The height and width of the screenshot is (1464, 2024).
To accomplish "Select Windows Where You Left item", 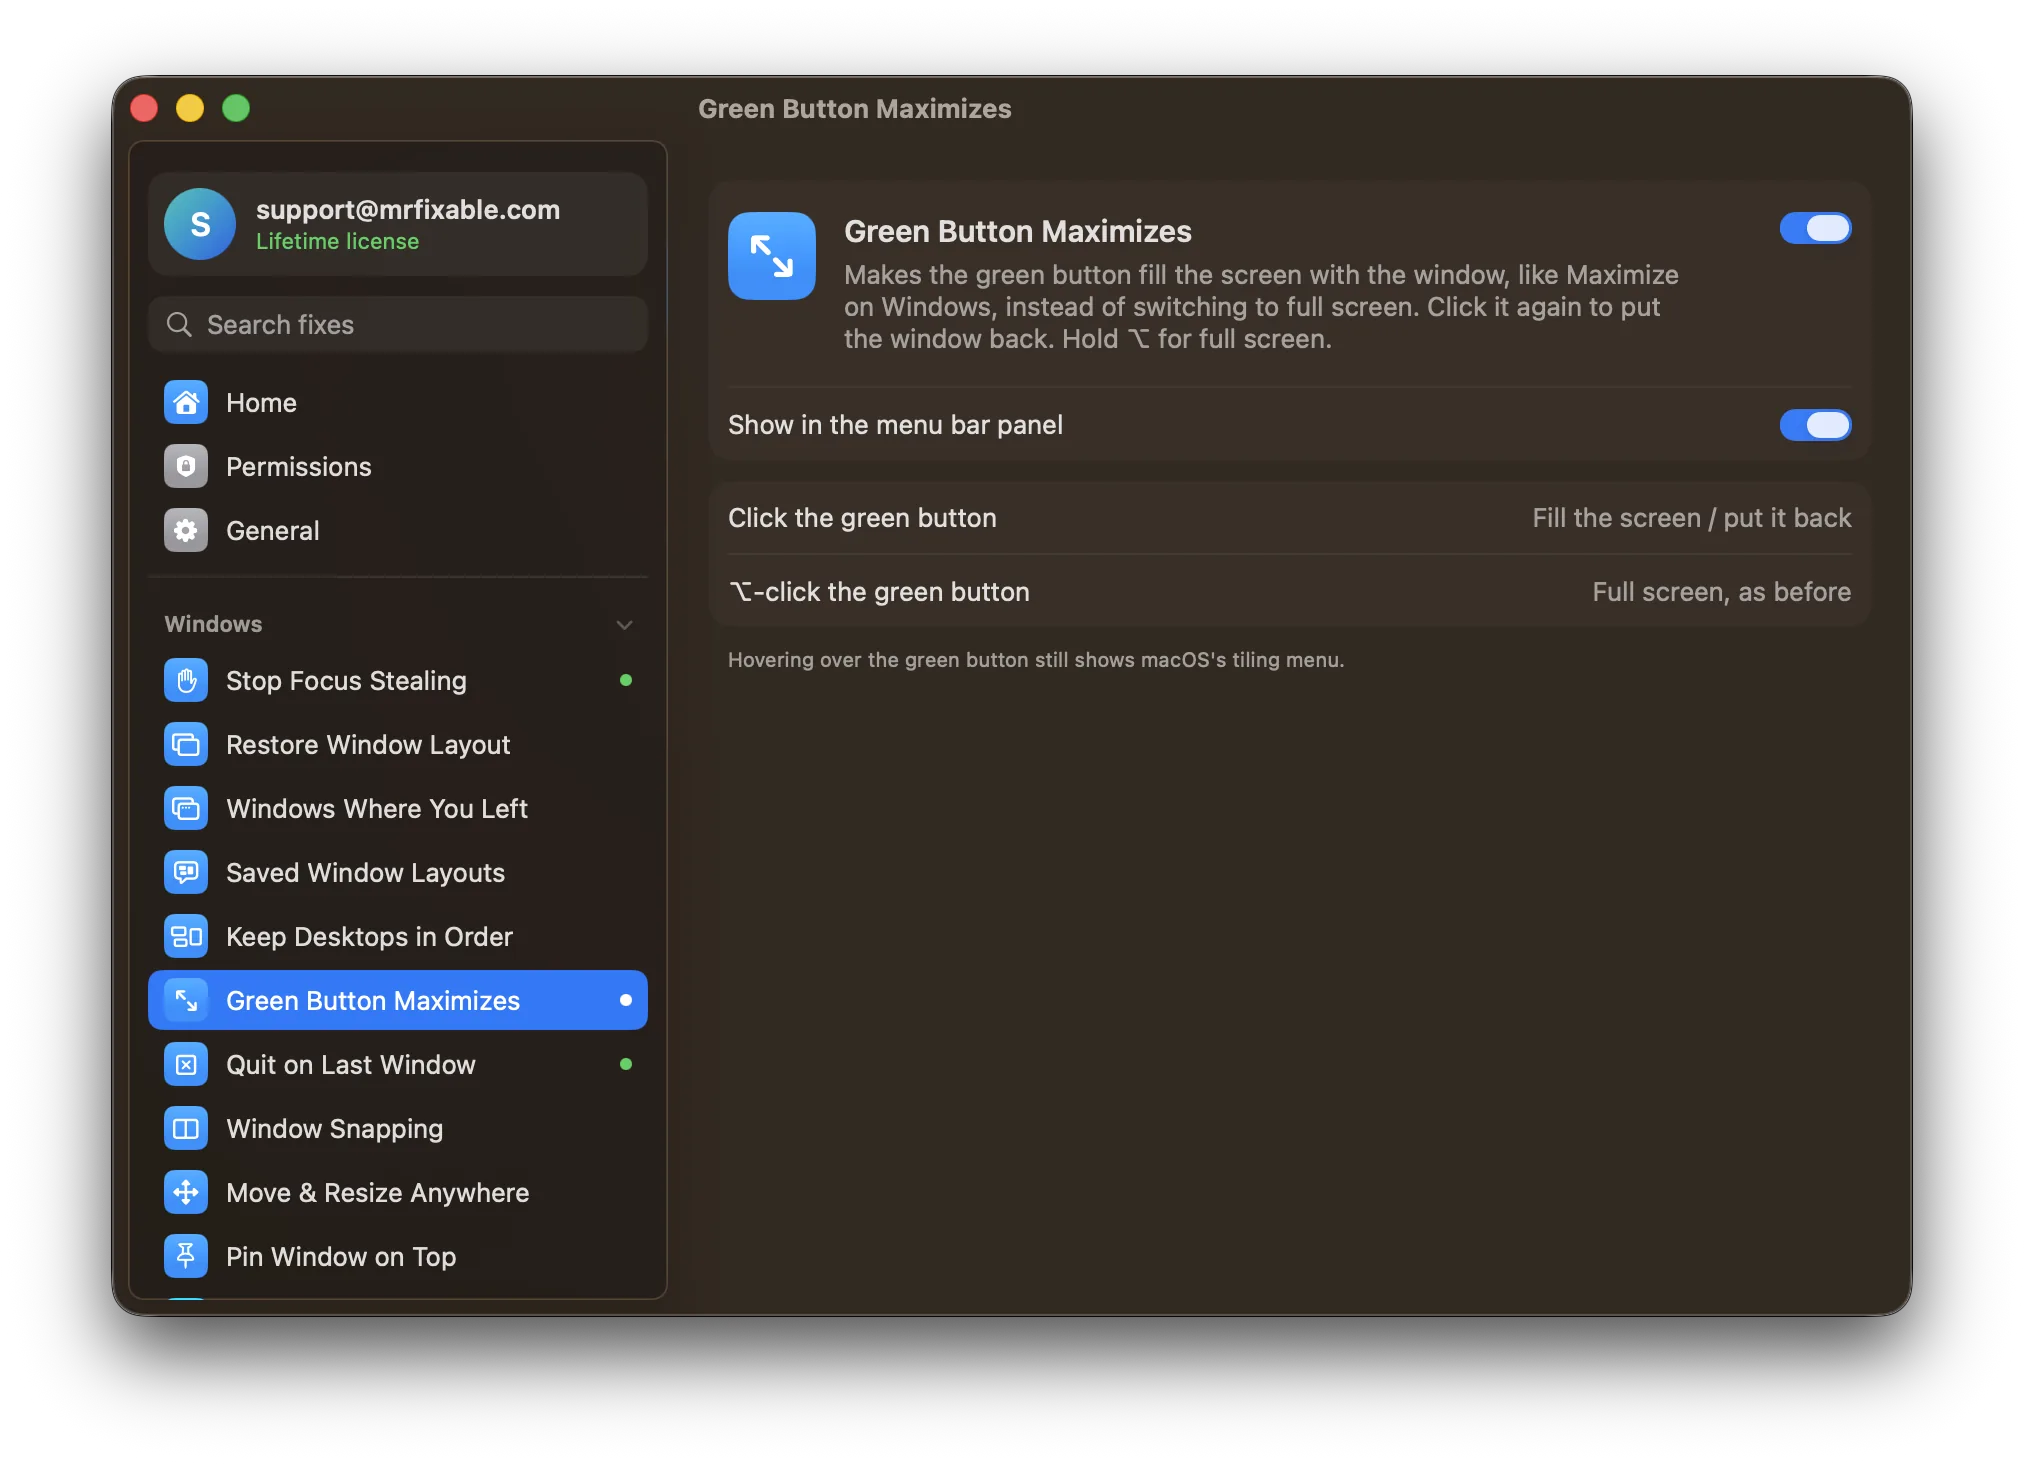I will [398, 808].
